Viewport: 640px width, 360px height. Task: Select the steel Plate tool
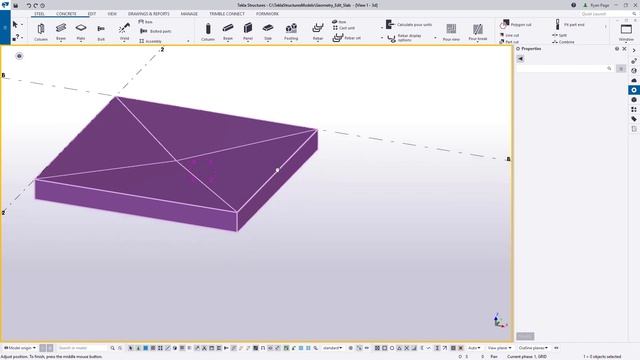coord(81,32)
